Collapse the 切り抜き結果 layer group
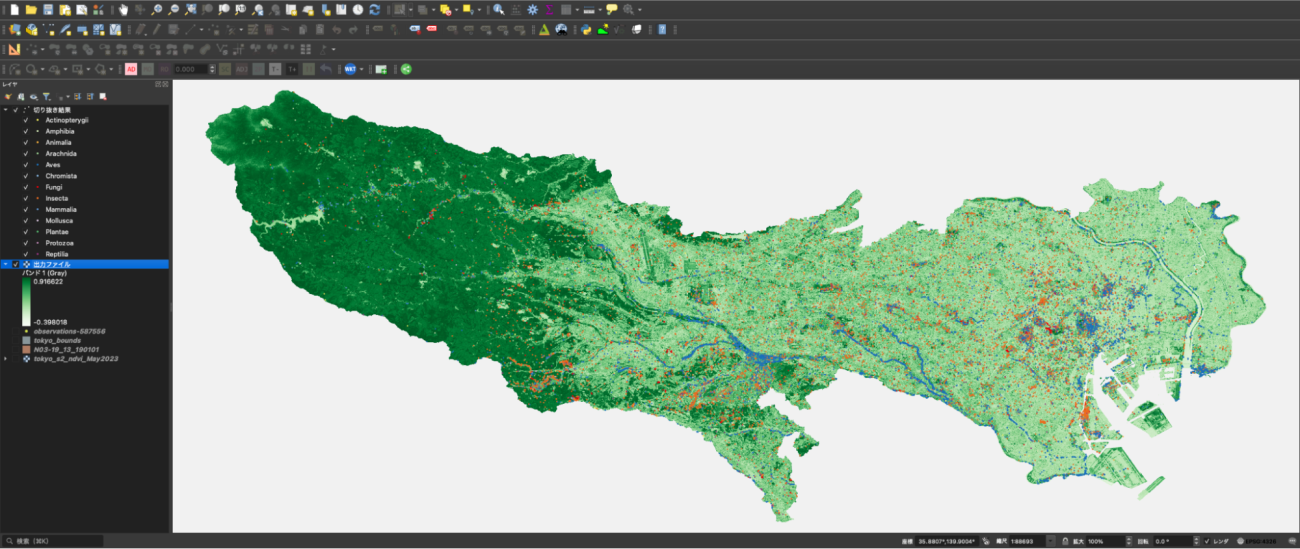Viewport: 1300px width, 549px height. click(6, 109)
